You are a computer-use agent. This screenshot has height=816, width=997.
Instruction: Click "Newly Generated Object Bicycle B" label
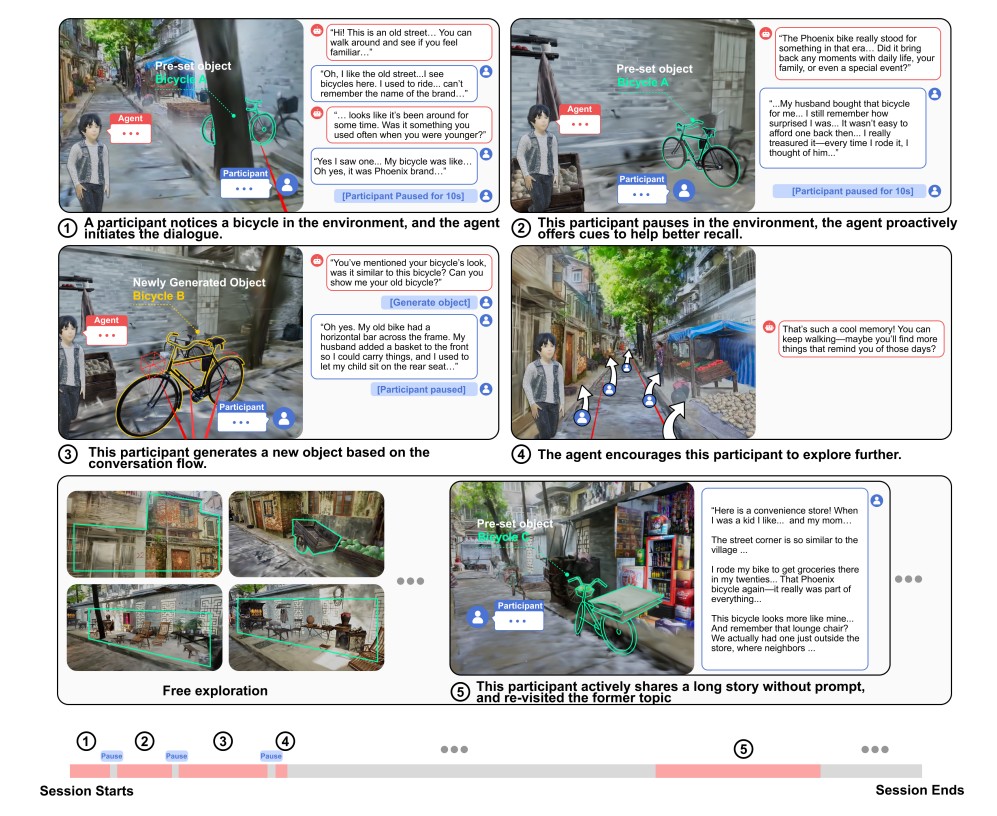pyautogui.click(x=199, y=289)
